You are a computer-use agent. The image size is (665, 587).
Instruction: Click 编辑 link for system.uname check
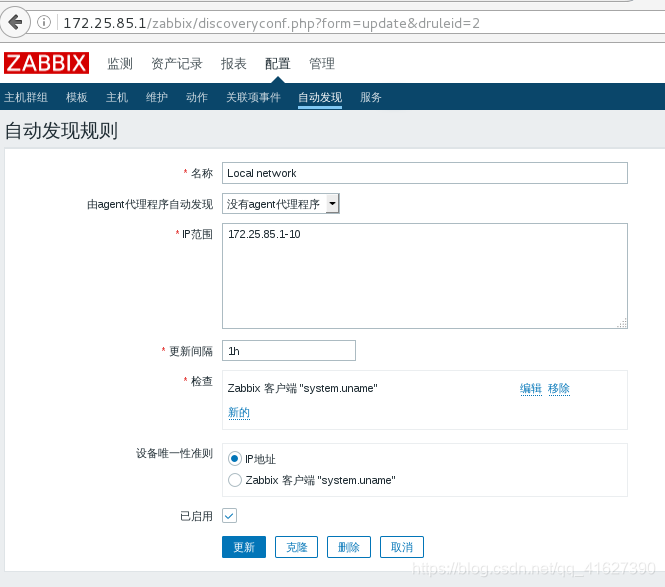click(531, 389)
